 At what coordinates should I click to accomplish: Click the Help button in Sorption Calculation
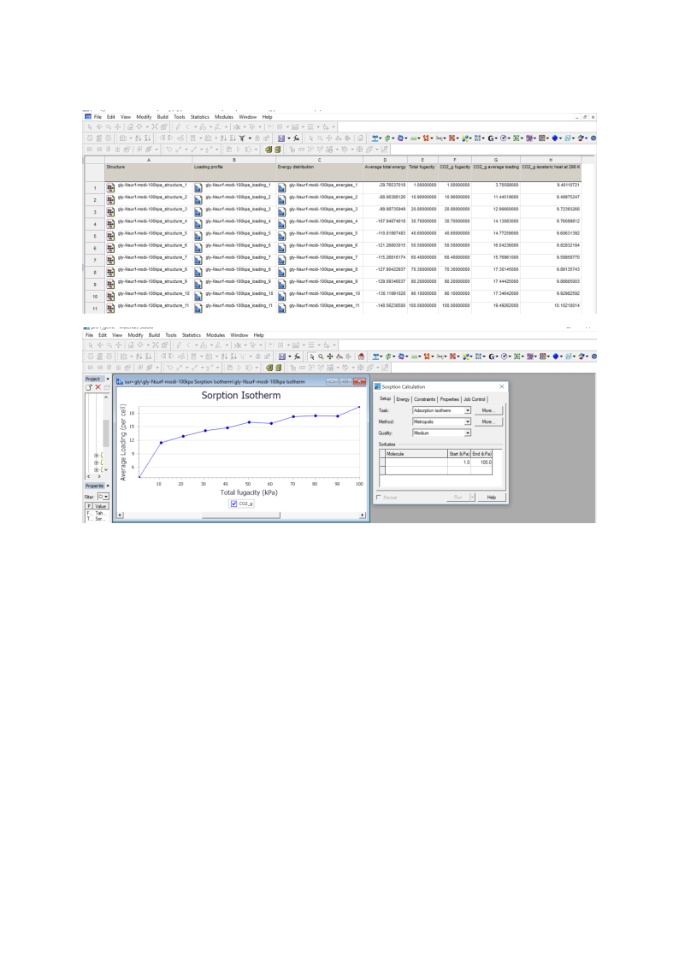(x=491, y=497)
